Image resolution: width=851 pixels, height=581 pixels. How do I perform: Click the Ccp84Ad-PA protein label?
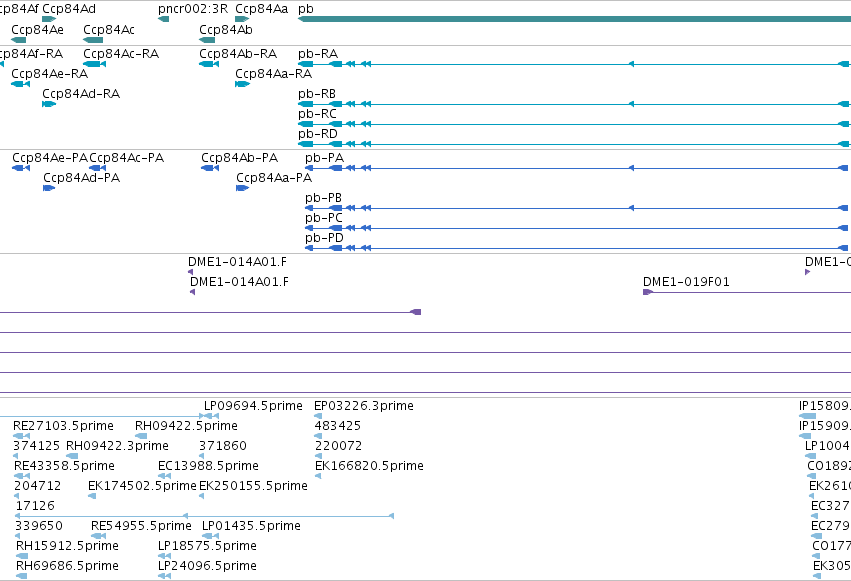81,178
